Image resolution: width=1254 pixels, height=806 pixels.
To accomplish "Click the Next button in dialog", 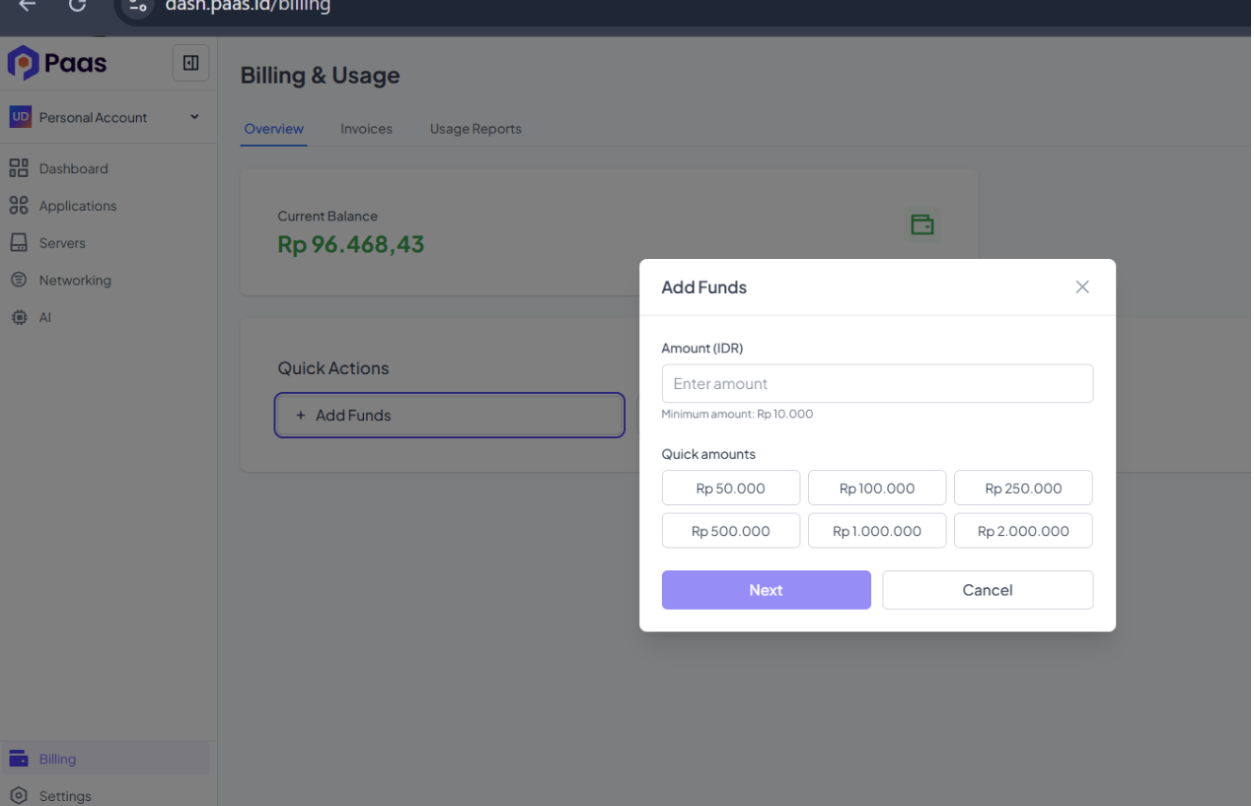I will point(766,590).
